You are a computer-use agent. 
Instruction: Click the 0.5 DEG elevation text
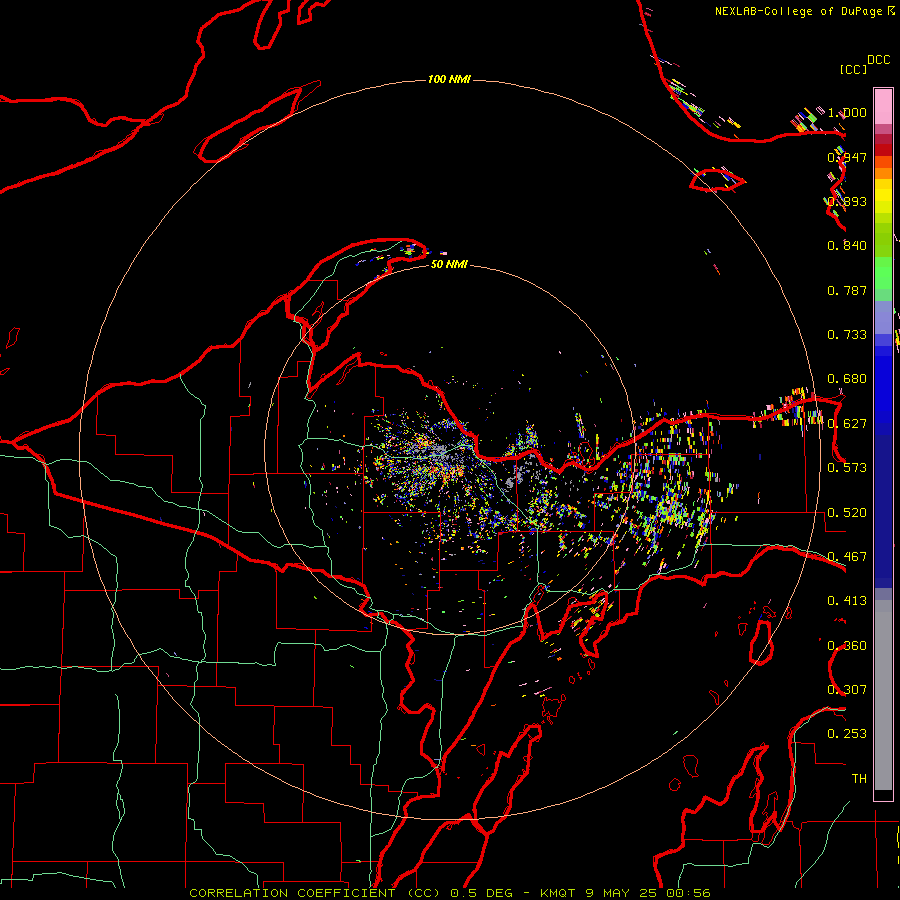(x=481, y=893)
